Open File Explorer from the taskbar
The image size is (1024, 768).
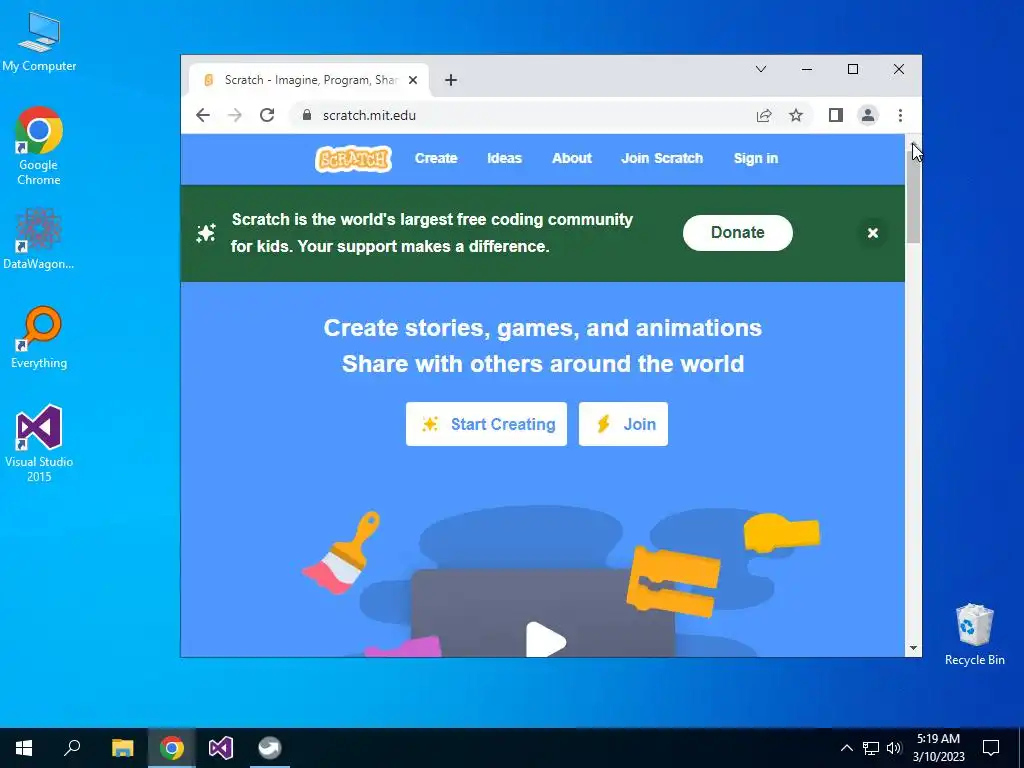pyautogui.click(x=122, y=748)
